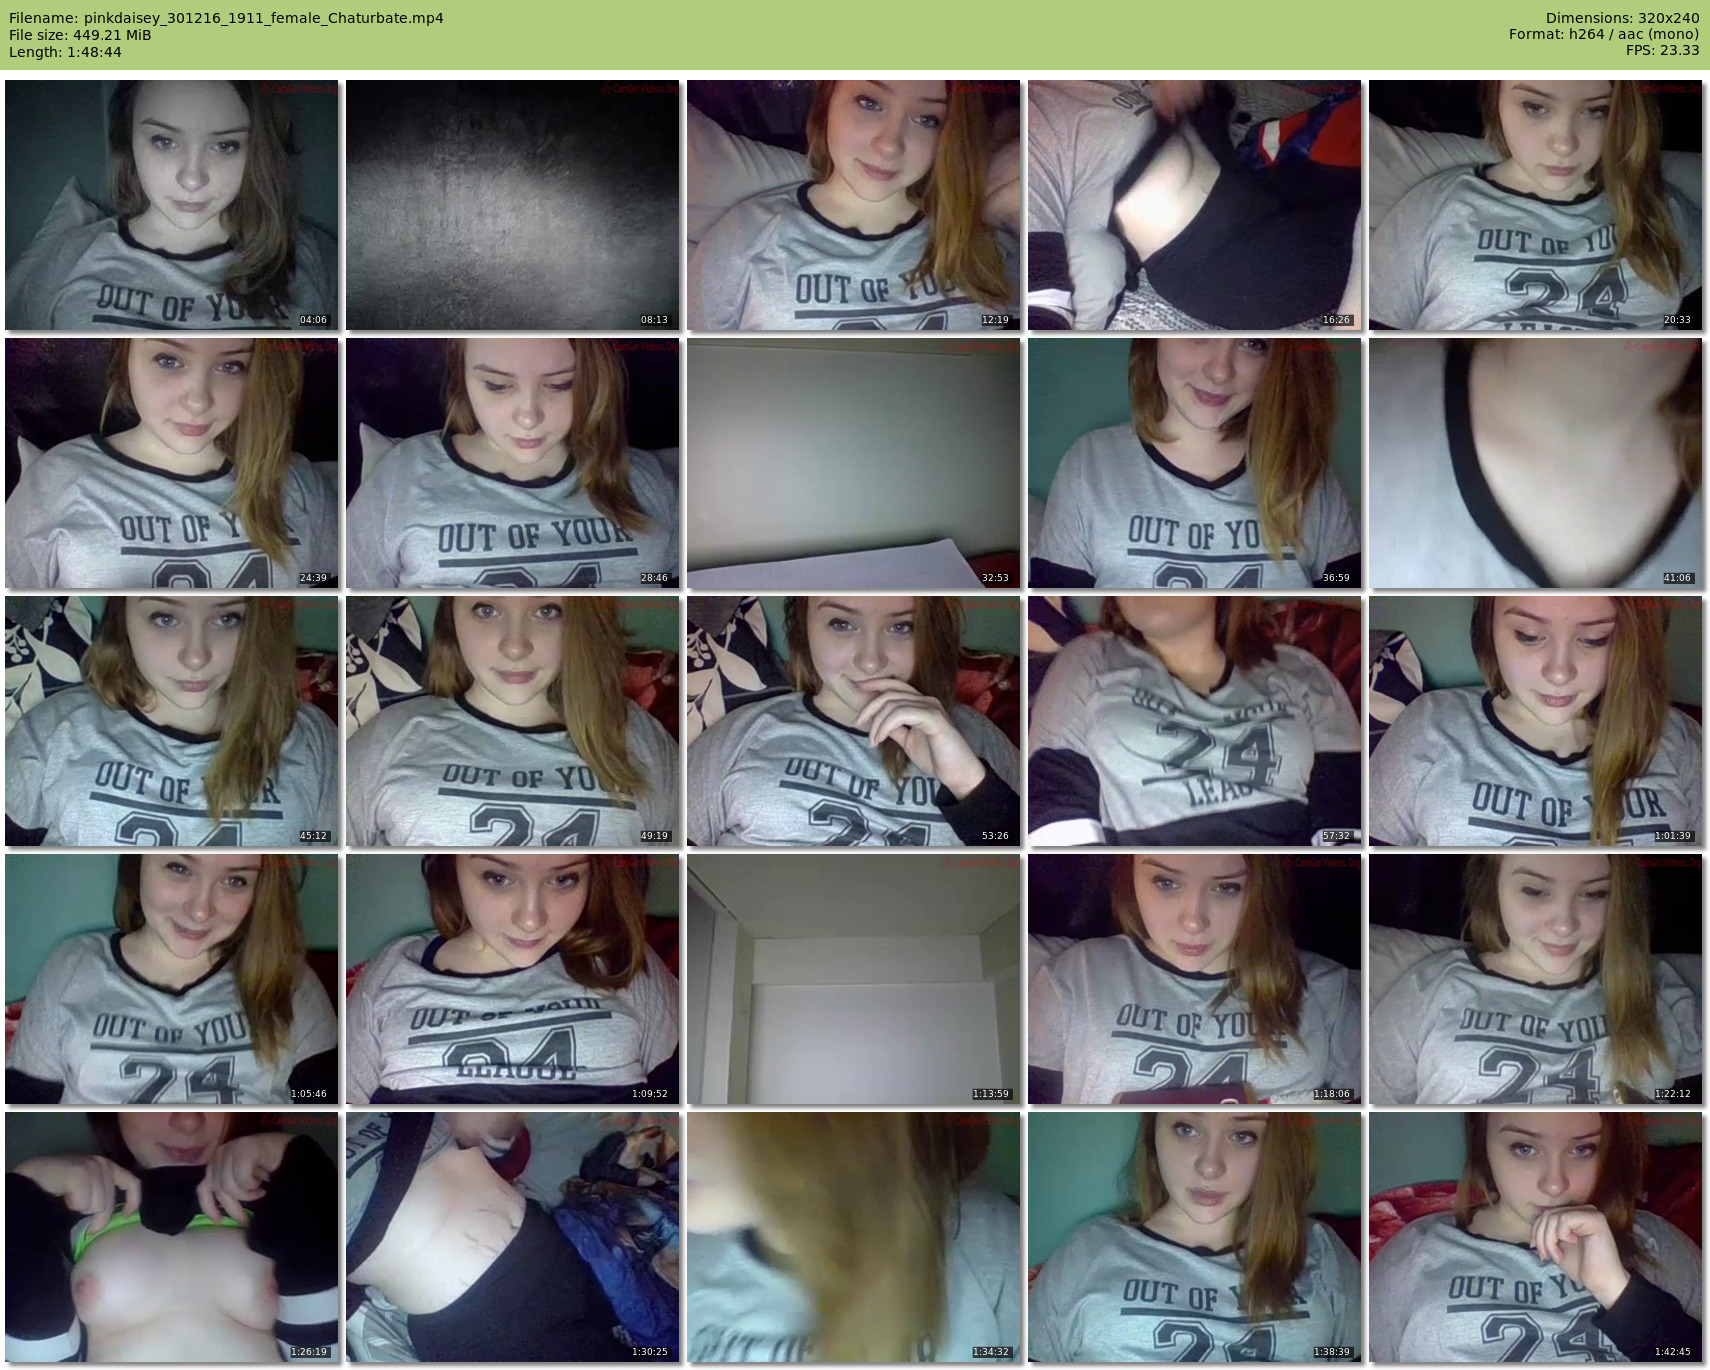Screen dimensions: 1710x1370
Task: Open the thumbnail stamped 04:06
Action: coord(172,205)
